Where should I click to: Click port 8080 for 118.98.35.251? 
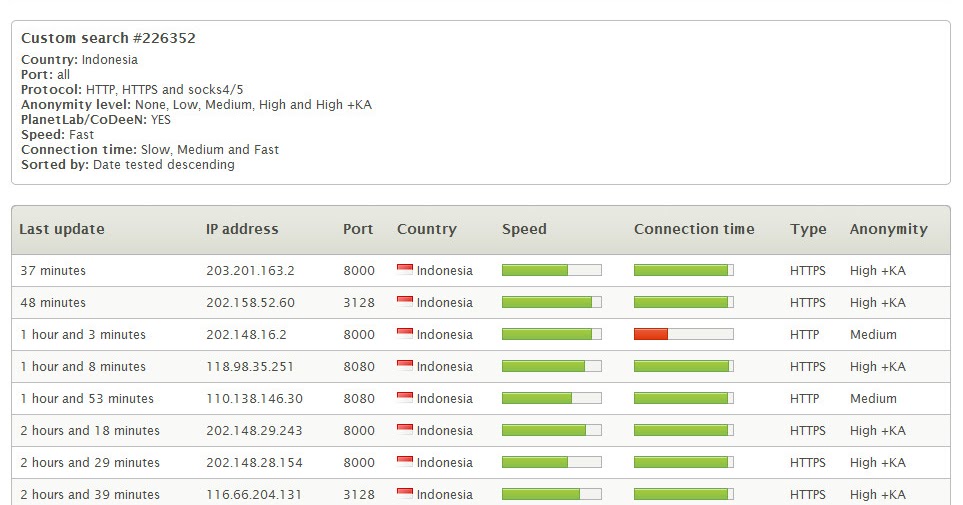pos(359,366)
